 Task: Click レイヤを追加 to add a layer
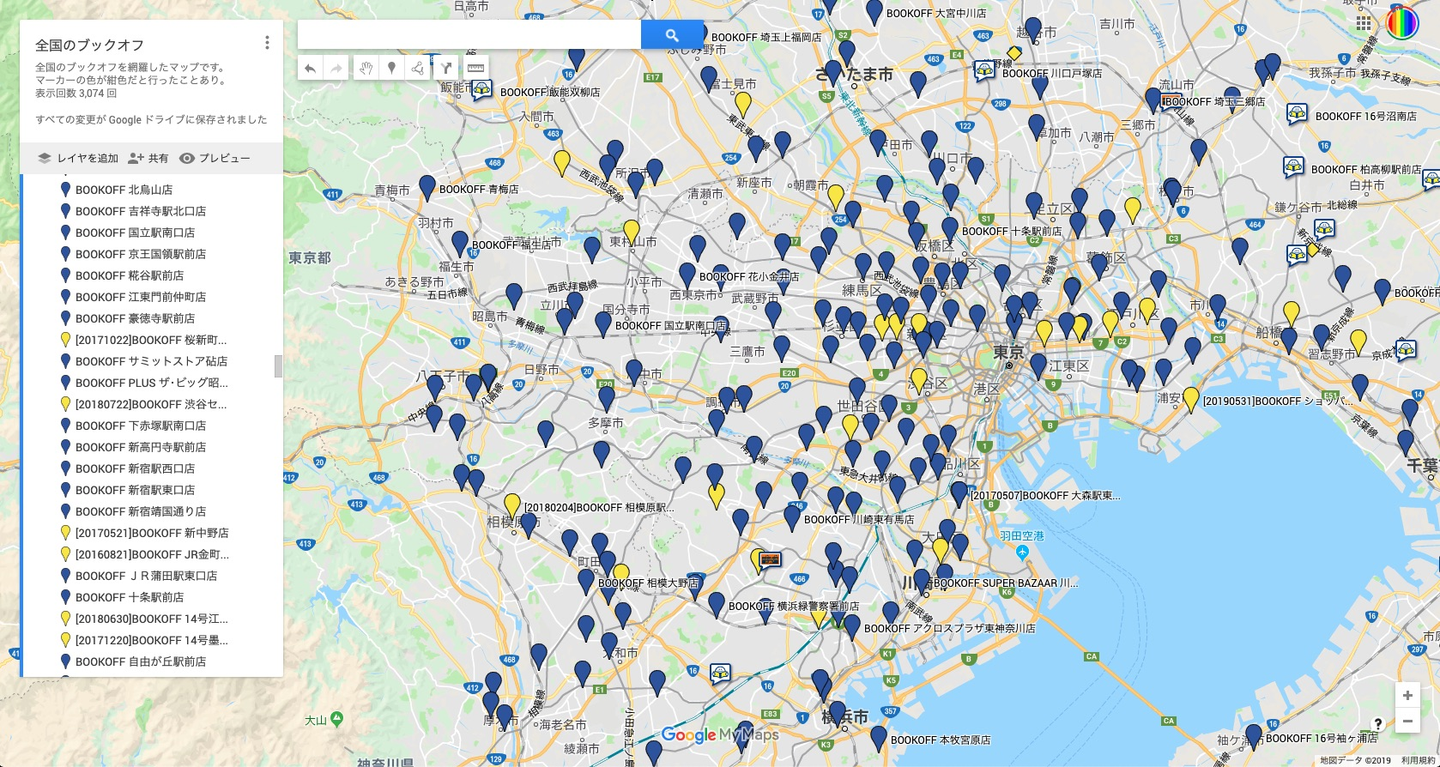78,158
